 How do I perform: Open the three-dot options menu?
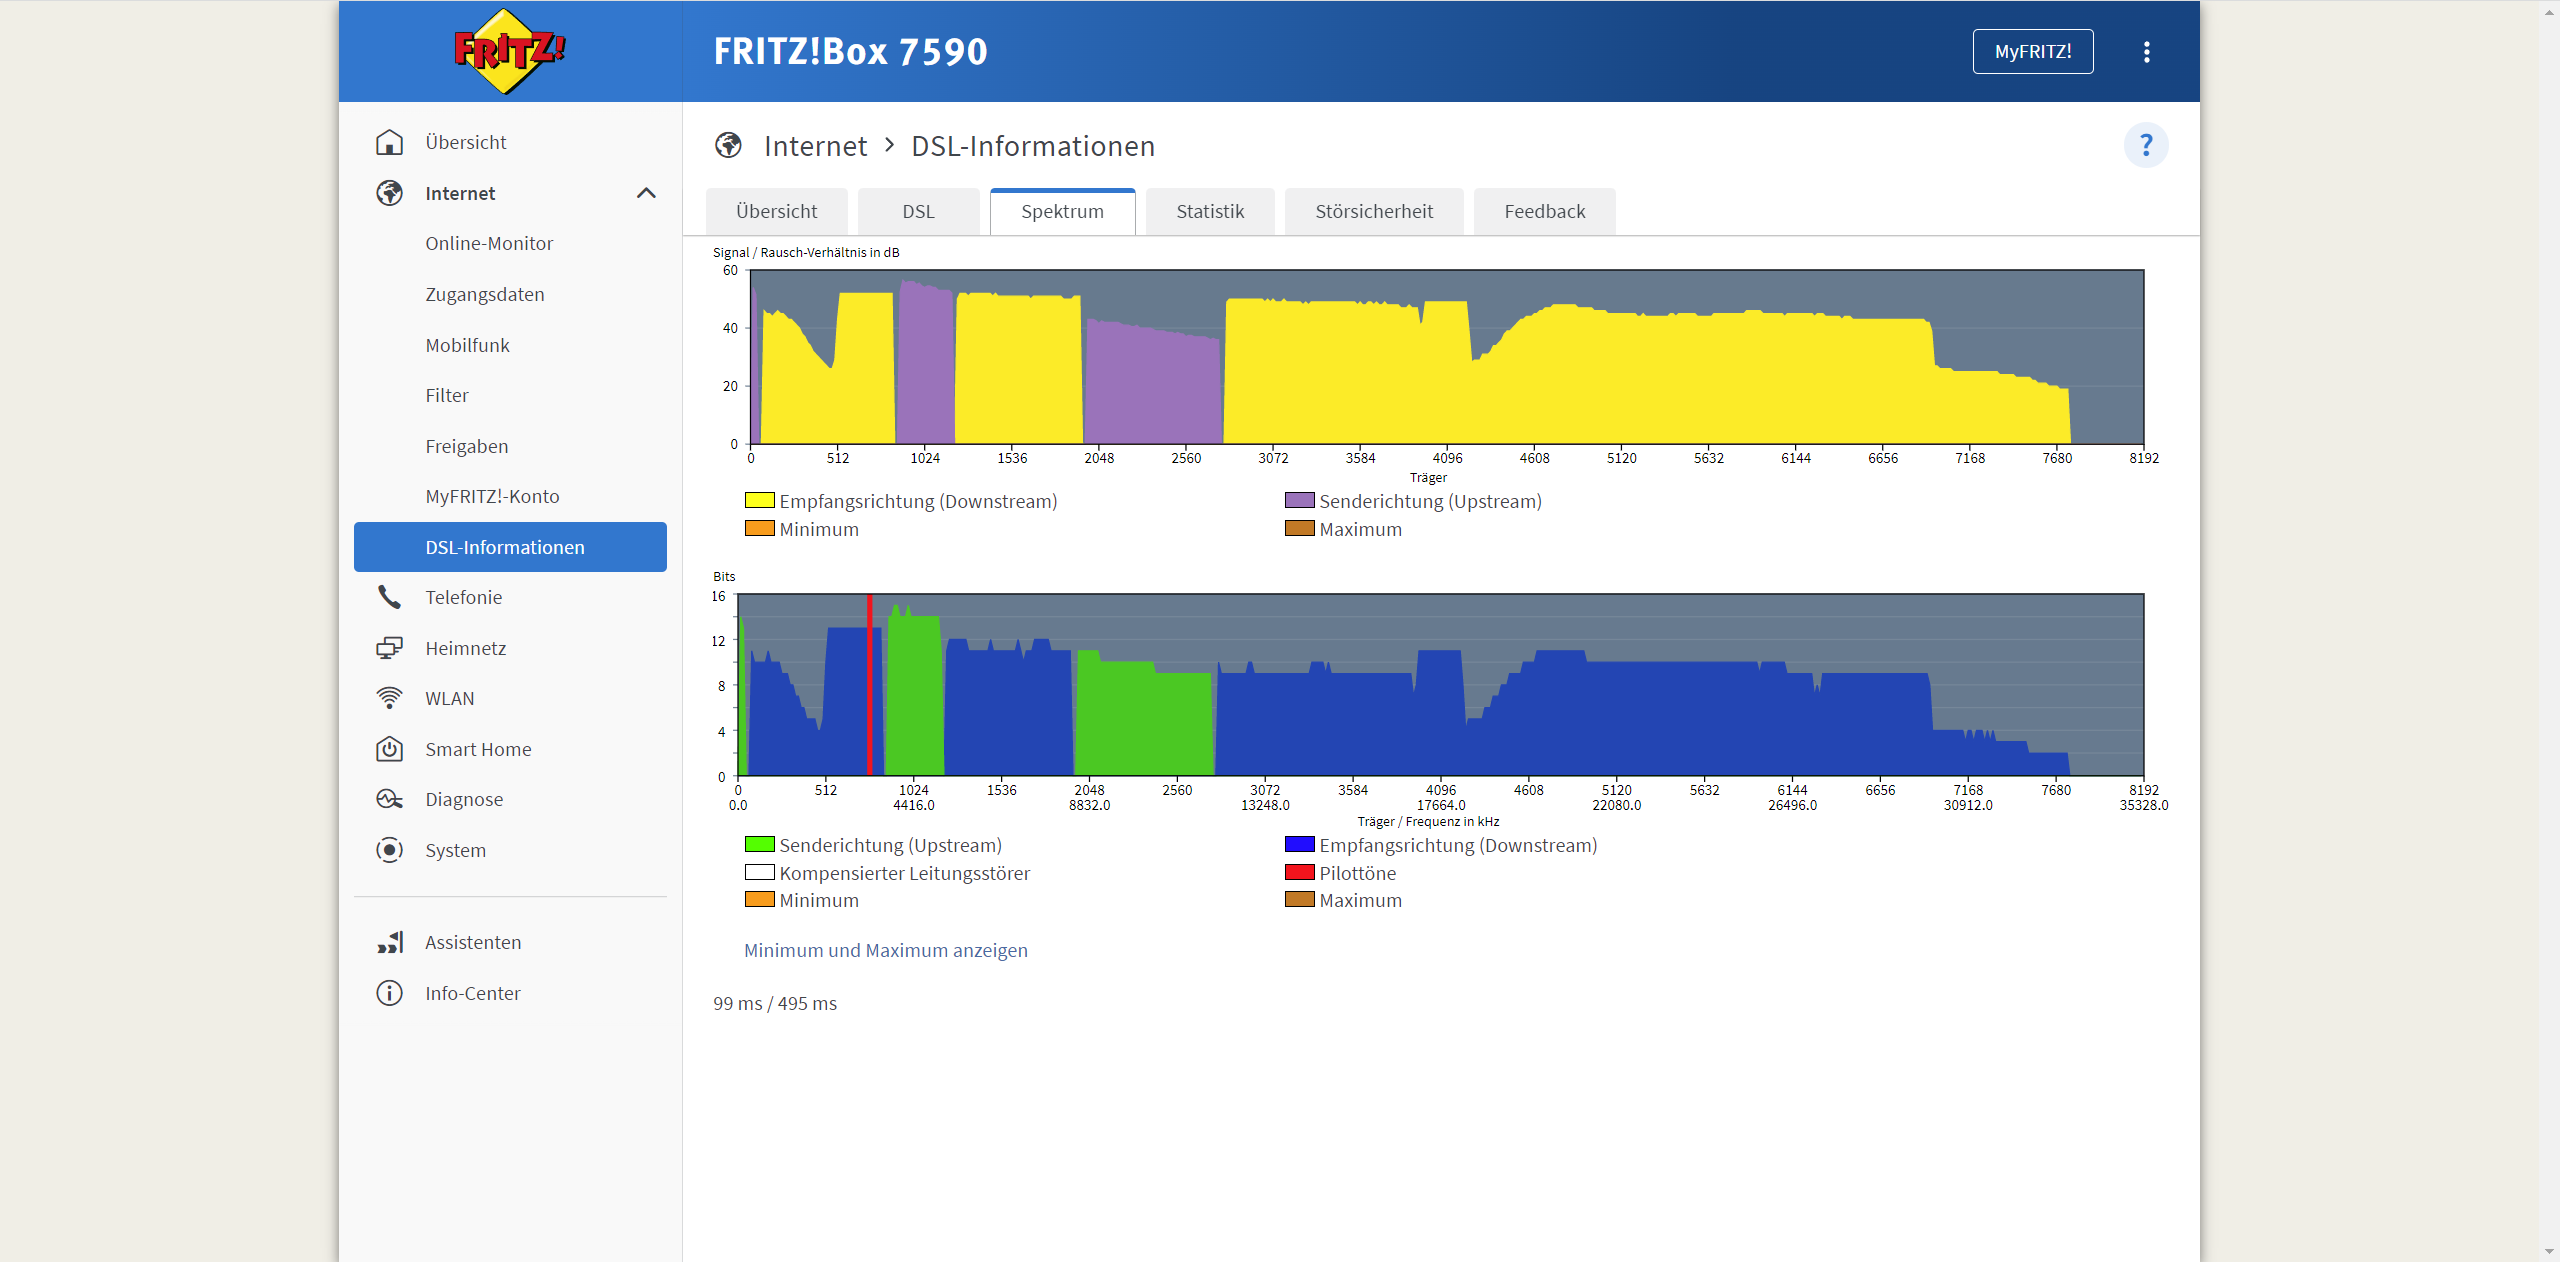tap(2146, 52)
